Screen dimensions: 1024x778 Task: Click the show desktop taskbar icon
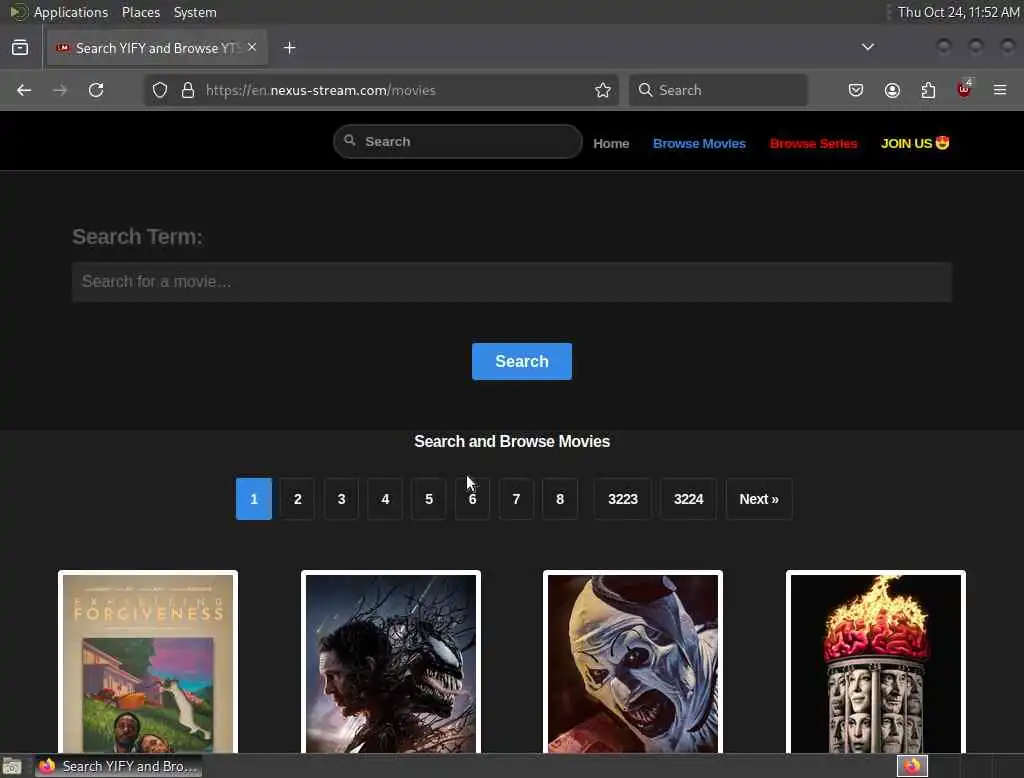(12, 766)
